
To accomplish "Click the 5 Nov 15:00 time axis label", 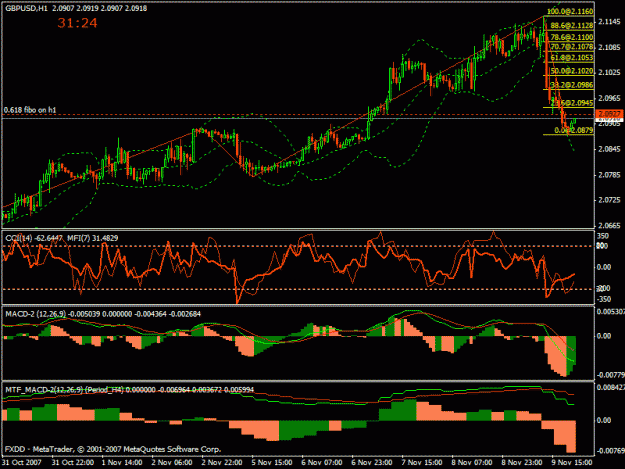I will 272,463.
